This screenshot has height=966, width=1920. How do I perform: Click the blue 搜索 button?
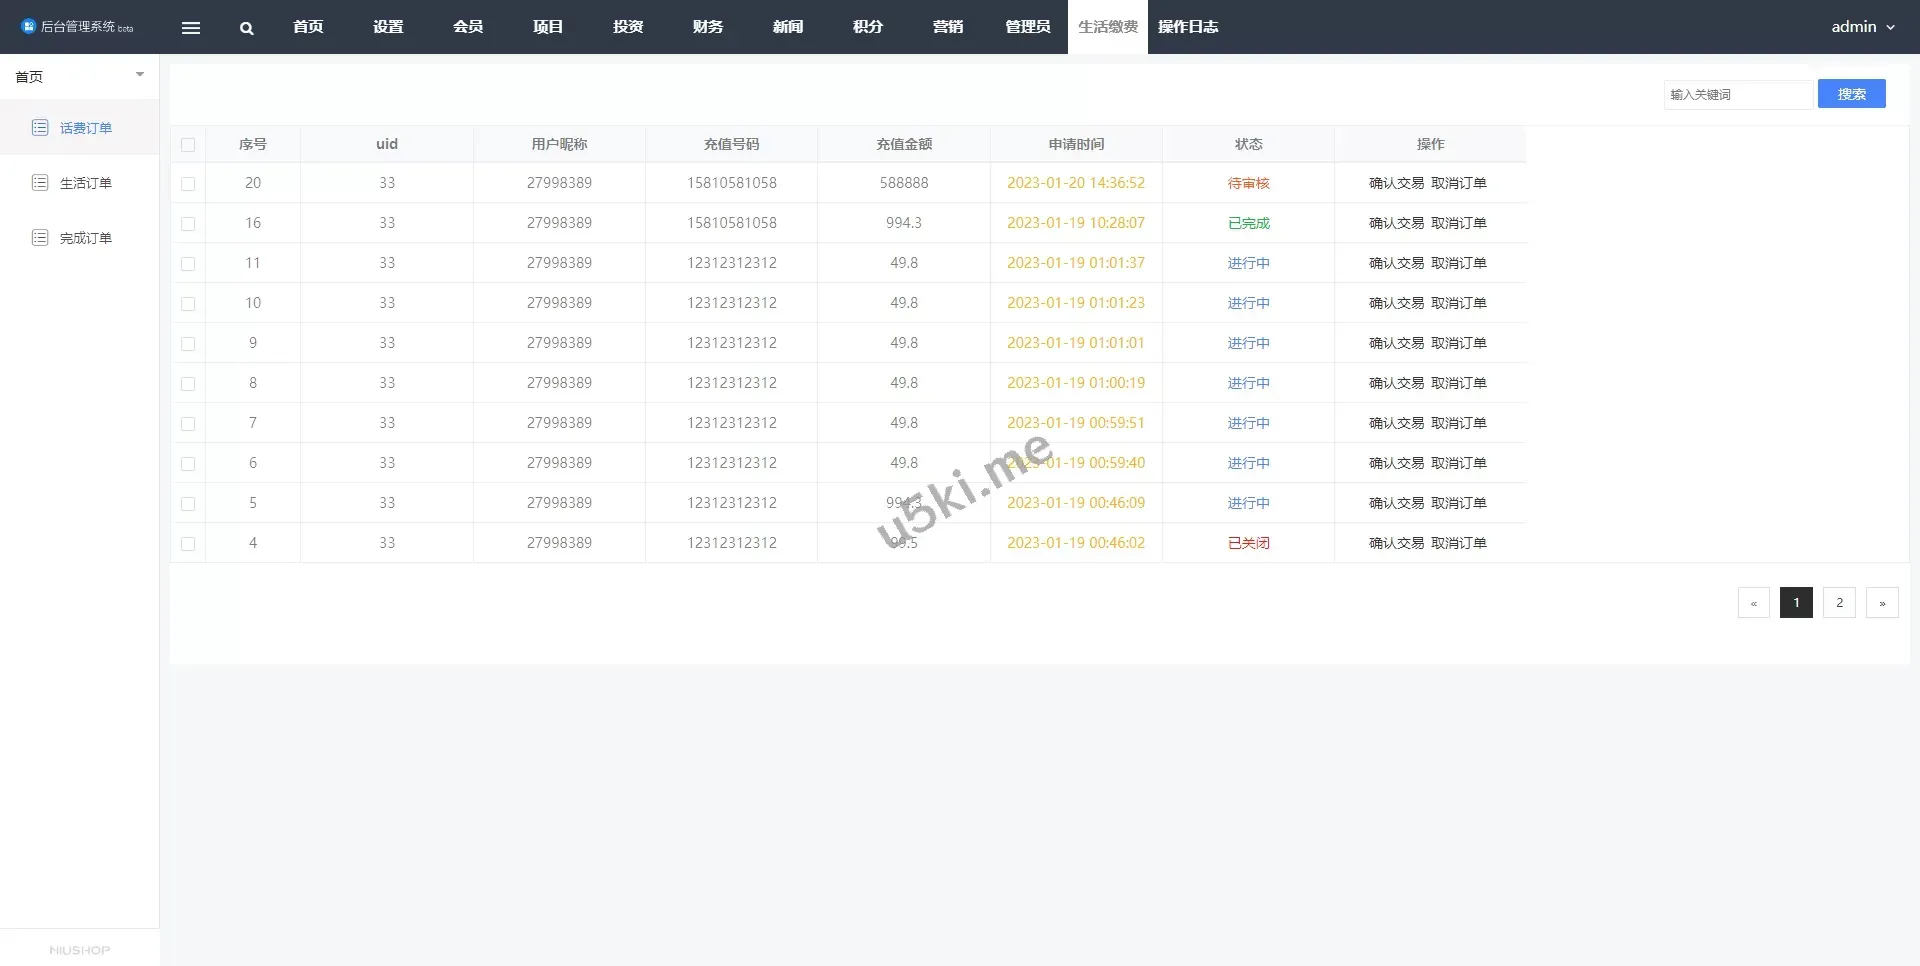(x=1851, y=94)
